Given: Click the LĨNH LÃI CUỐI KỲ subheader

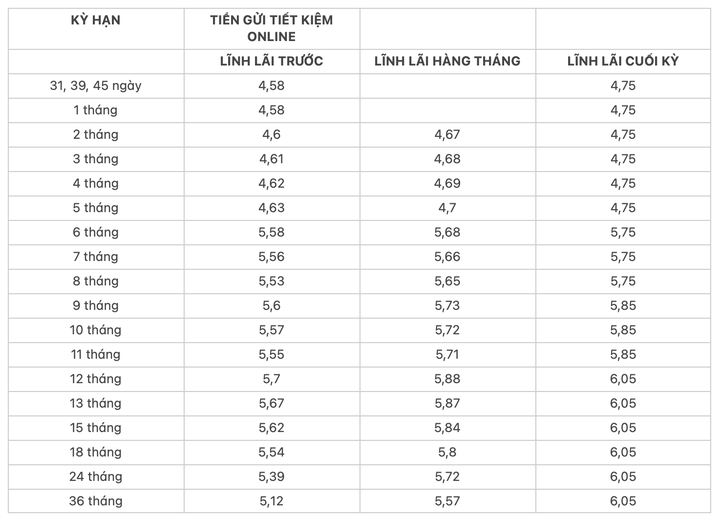Looking at the screenshot, I should pyautogui.click(x=623, y=61).
